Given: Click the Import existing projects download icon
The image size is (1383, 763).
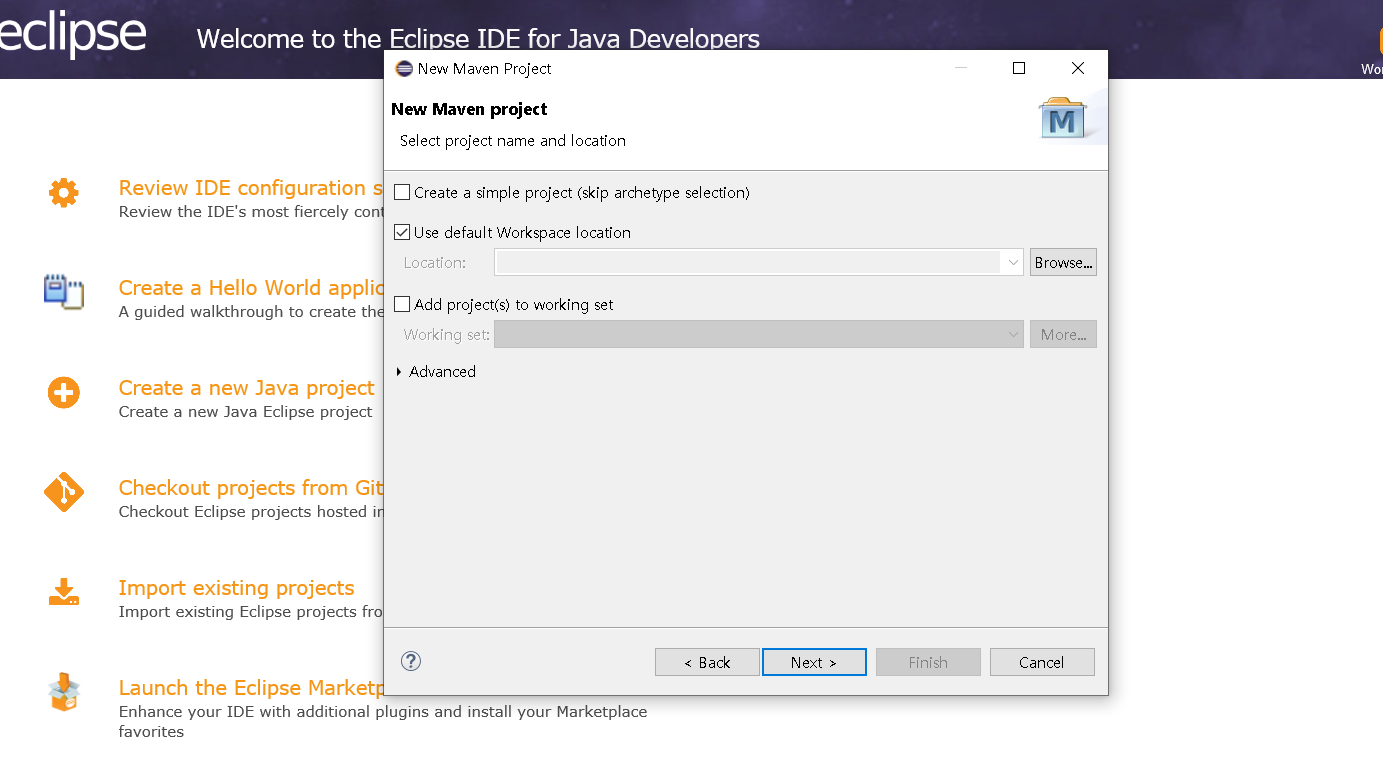Looking at the screenshot, I should coord(63,592).
